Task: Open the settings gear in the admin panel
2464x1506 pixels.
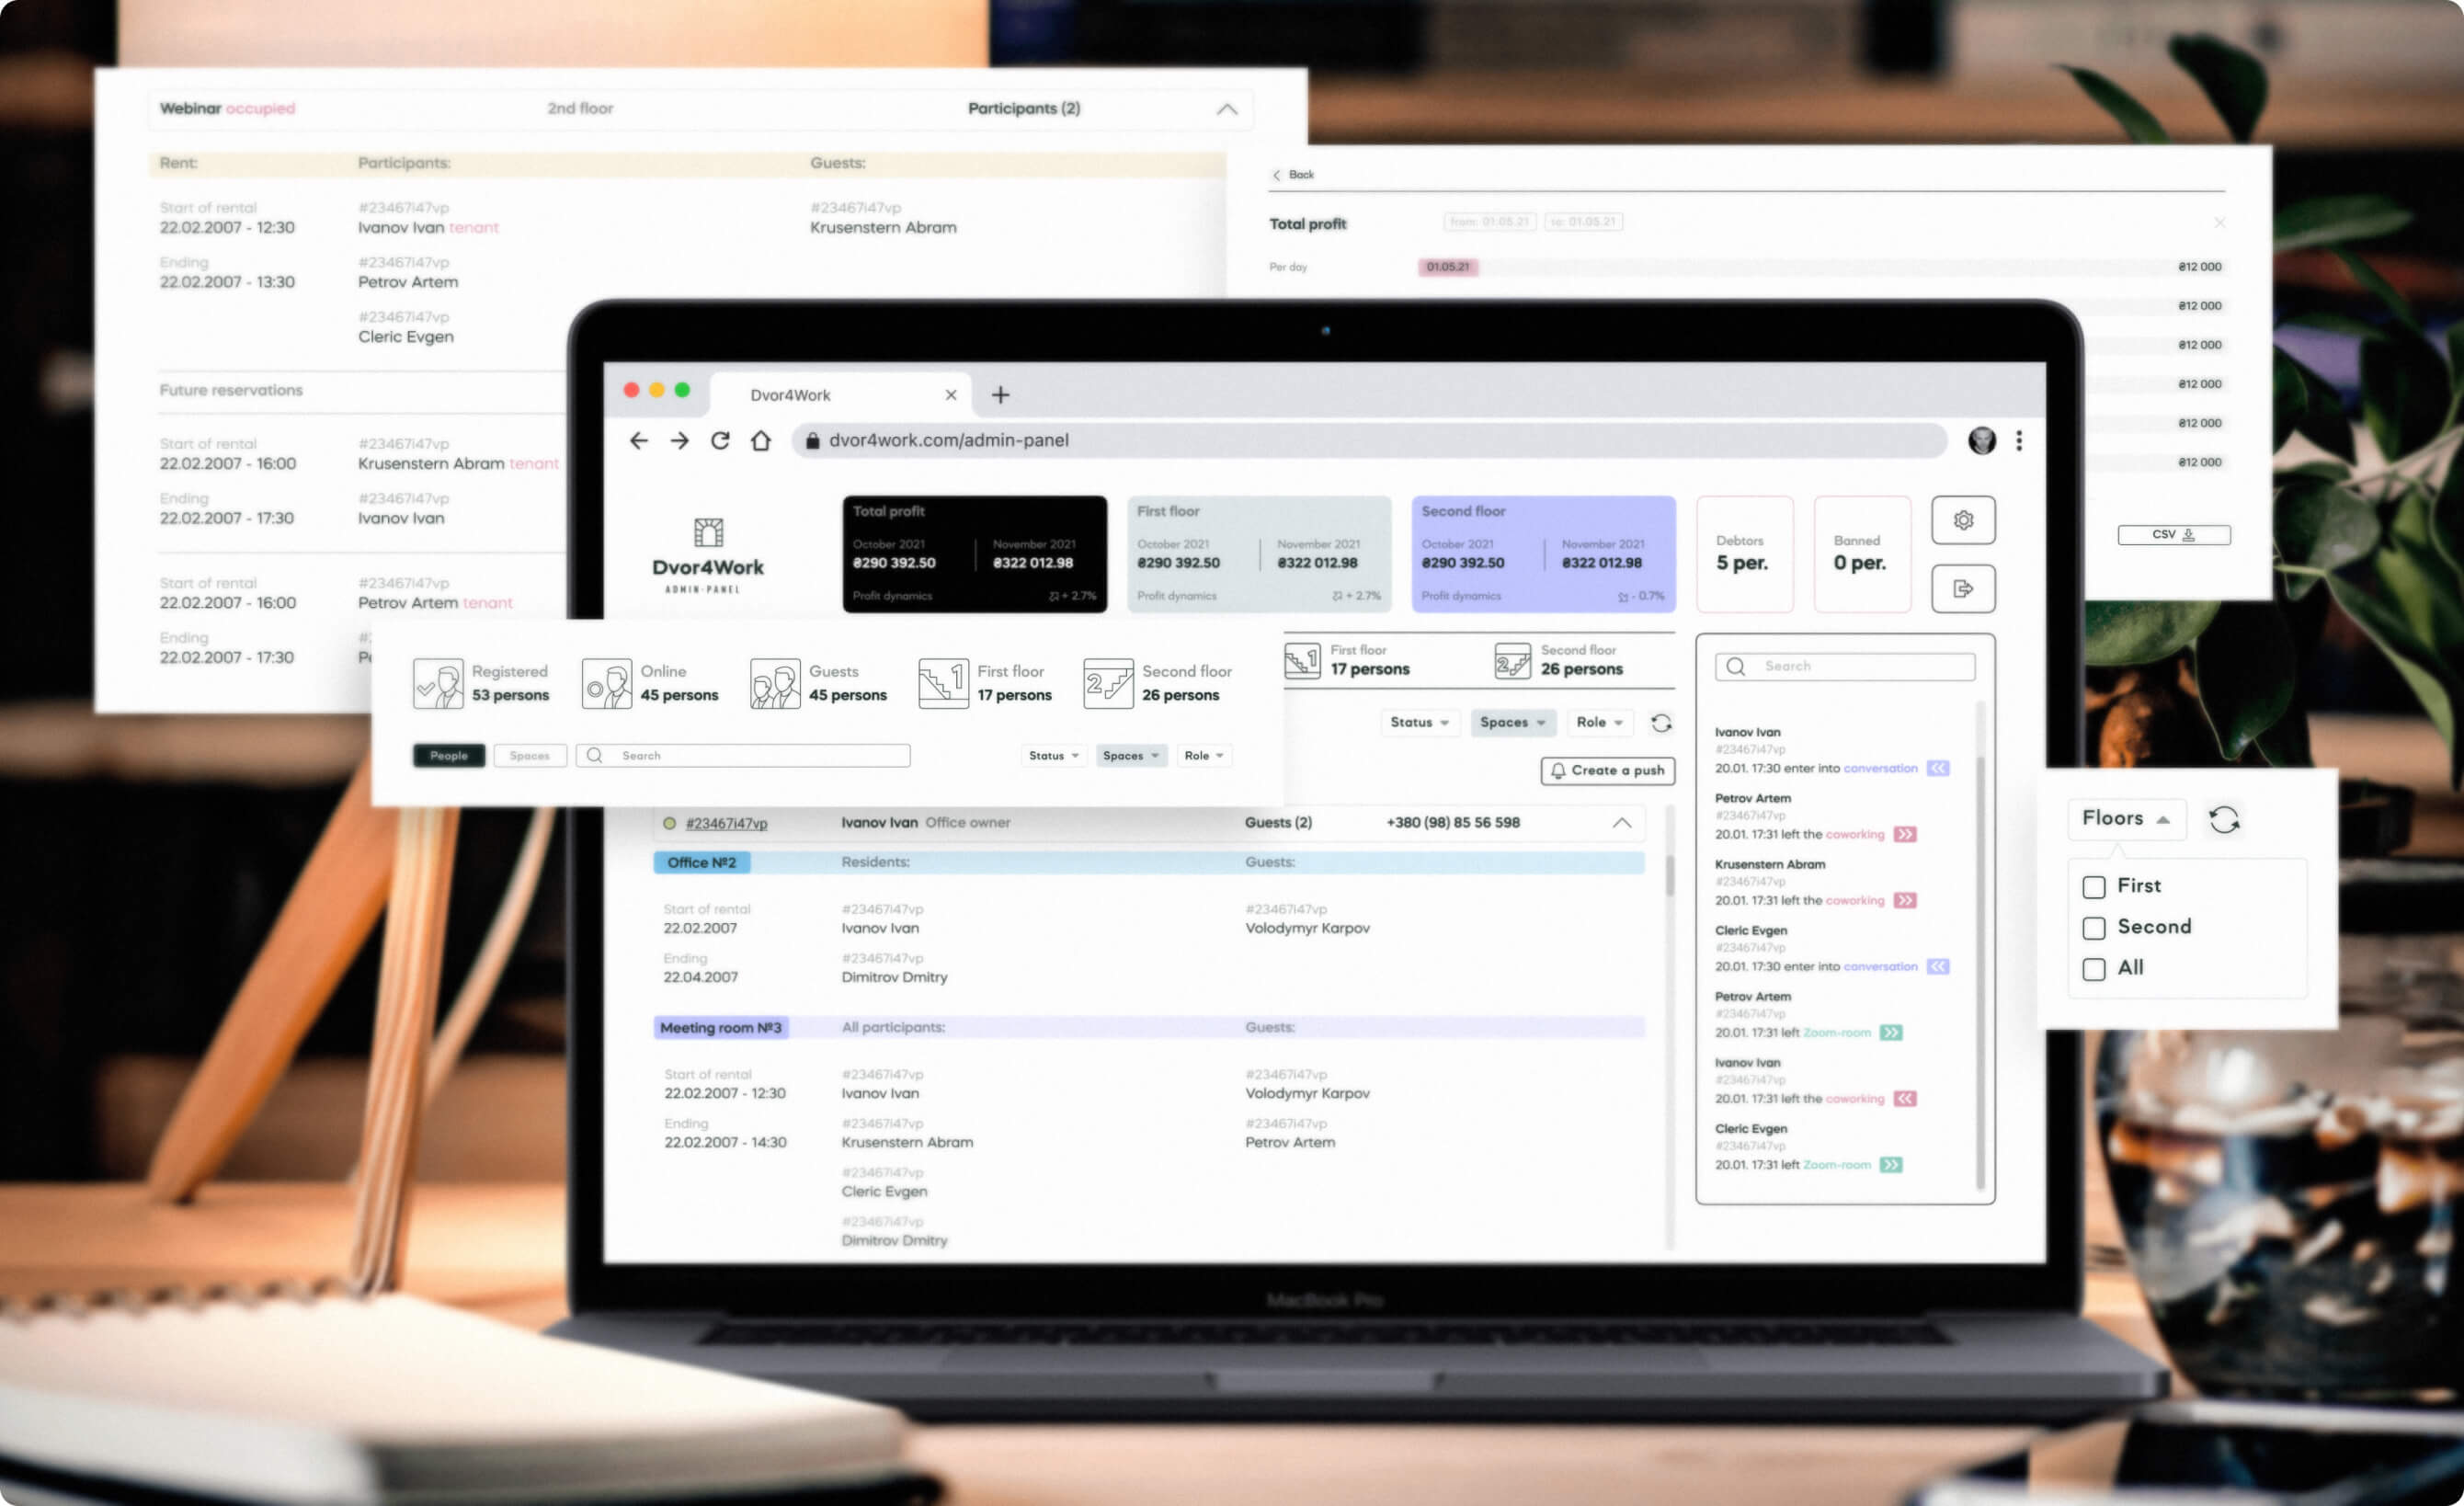Action: click(1963, 519)
